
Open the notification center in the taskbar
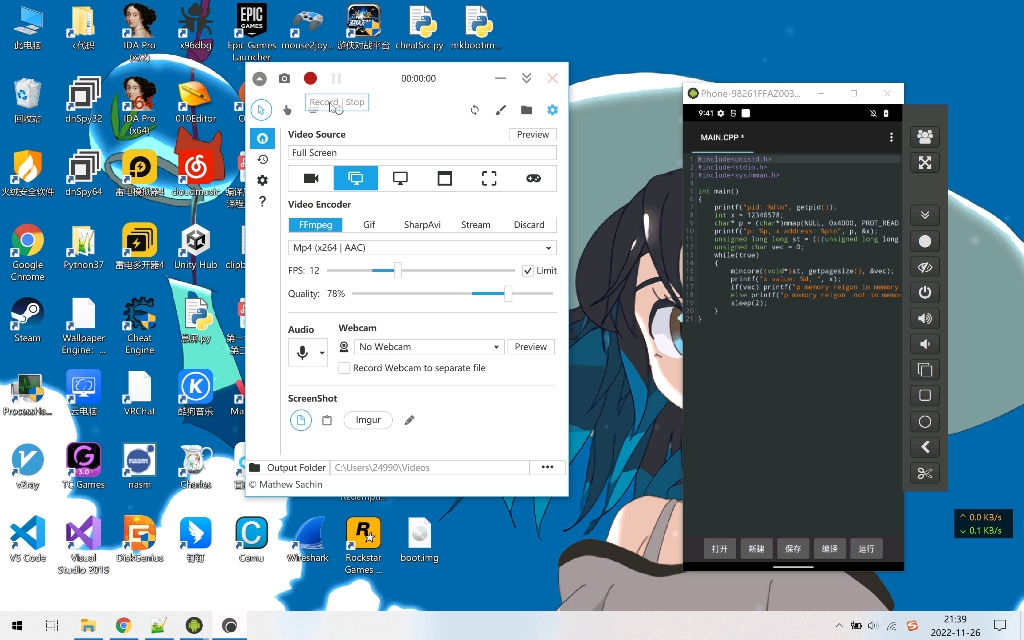click(1000, 626)
